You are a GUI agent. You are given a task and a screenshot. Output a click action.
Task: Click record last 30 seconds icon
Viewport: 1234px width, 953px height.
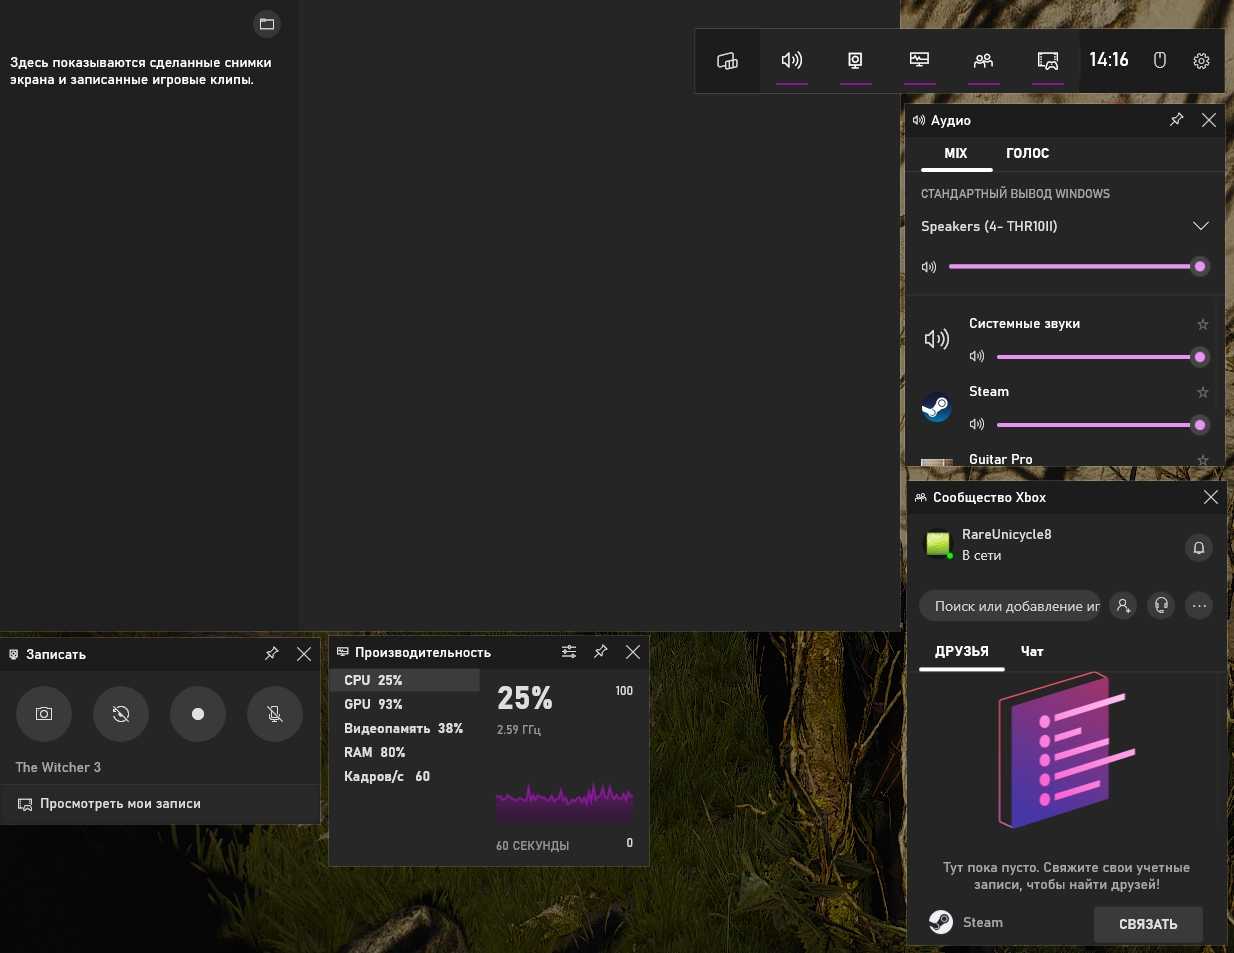click(x=121, y=714)
